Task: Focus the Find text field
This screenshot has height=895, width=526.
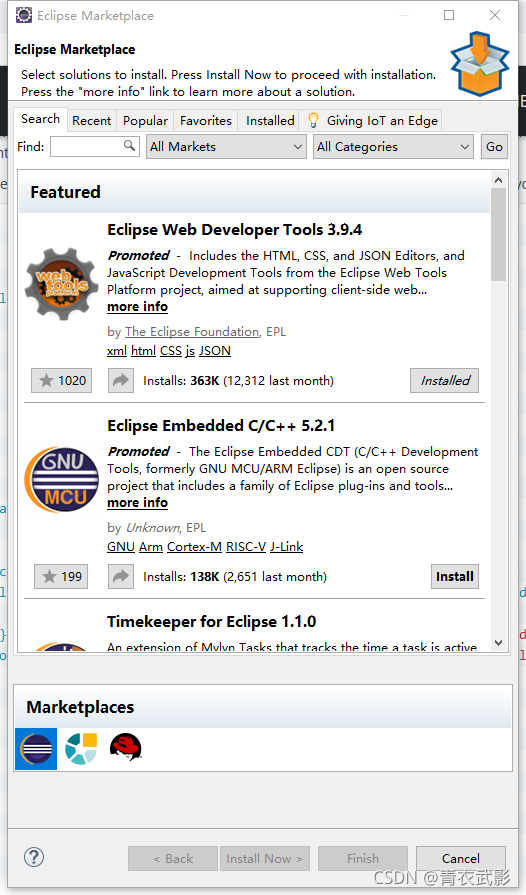Action: coord(95,147)
